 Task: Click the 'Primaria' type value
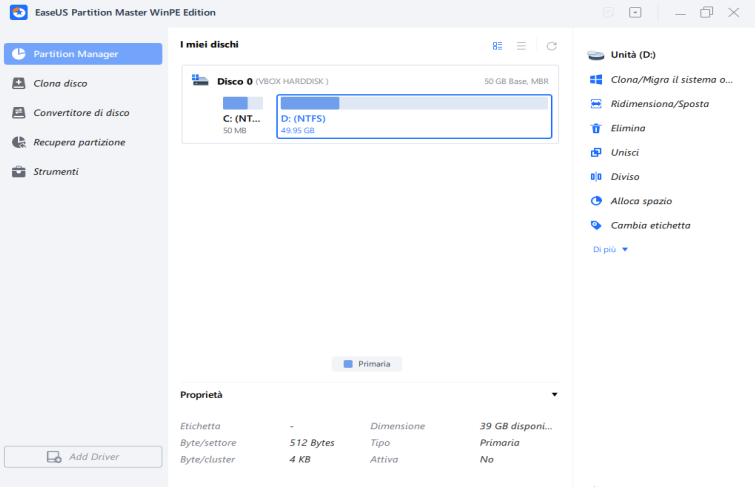coord(499,443)
